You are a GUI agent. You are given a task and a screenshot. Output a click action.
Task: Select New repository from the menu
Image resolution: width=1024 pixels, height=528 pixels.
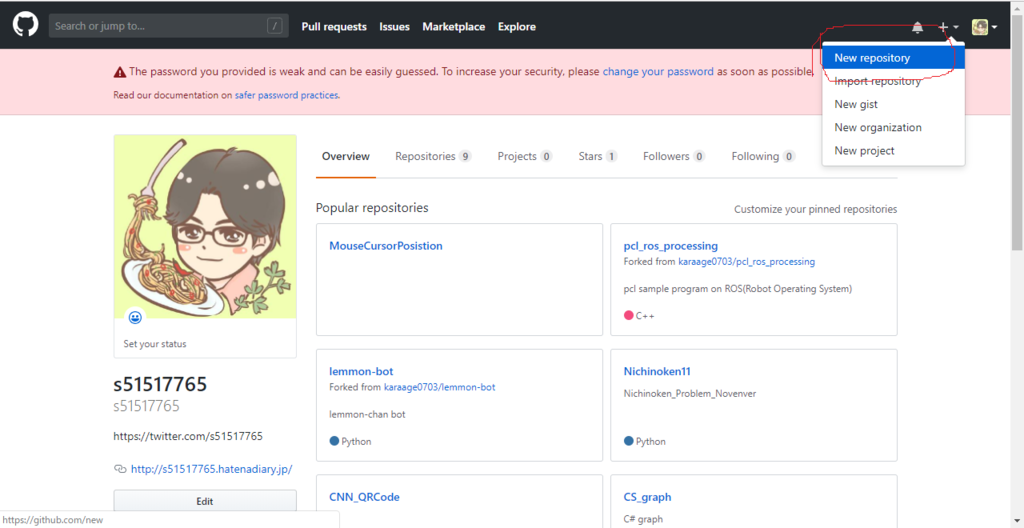(893, 58)
